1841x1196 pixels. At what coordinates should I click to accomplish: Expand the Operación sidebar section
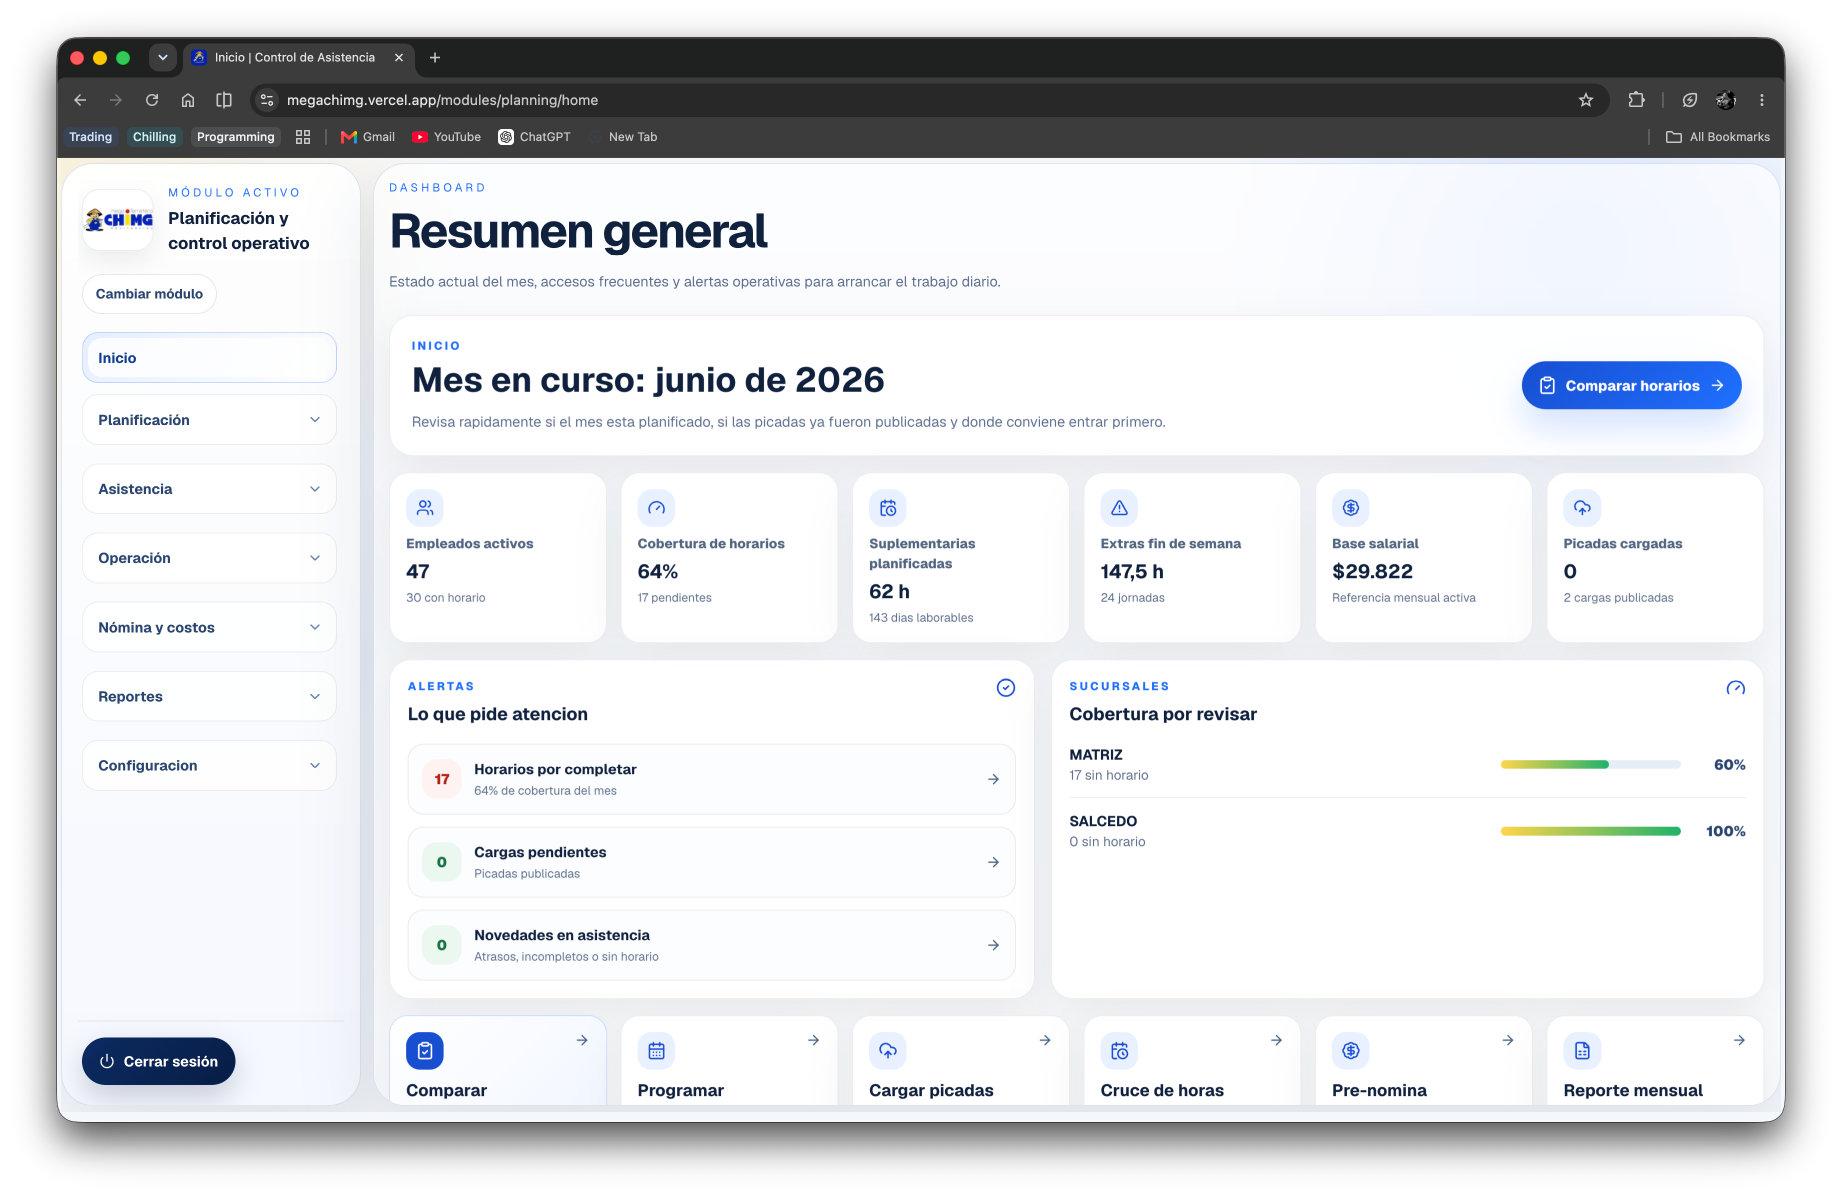[x=209, y=558]
